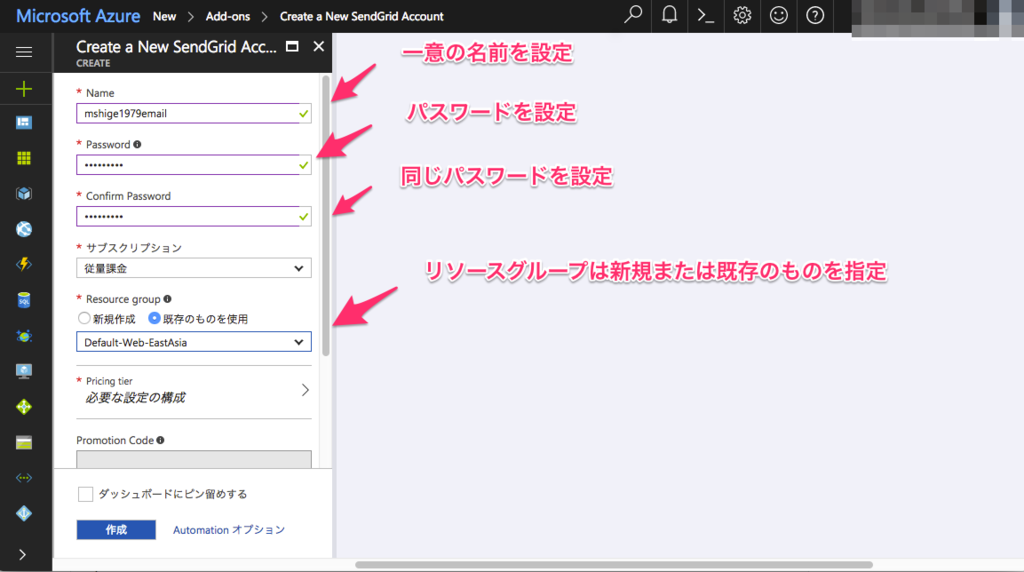This screenshot has width=1024, height=572.
Task: Select 新規作成 radio button
Action: 84,319
